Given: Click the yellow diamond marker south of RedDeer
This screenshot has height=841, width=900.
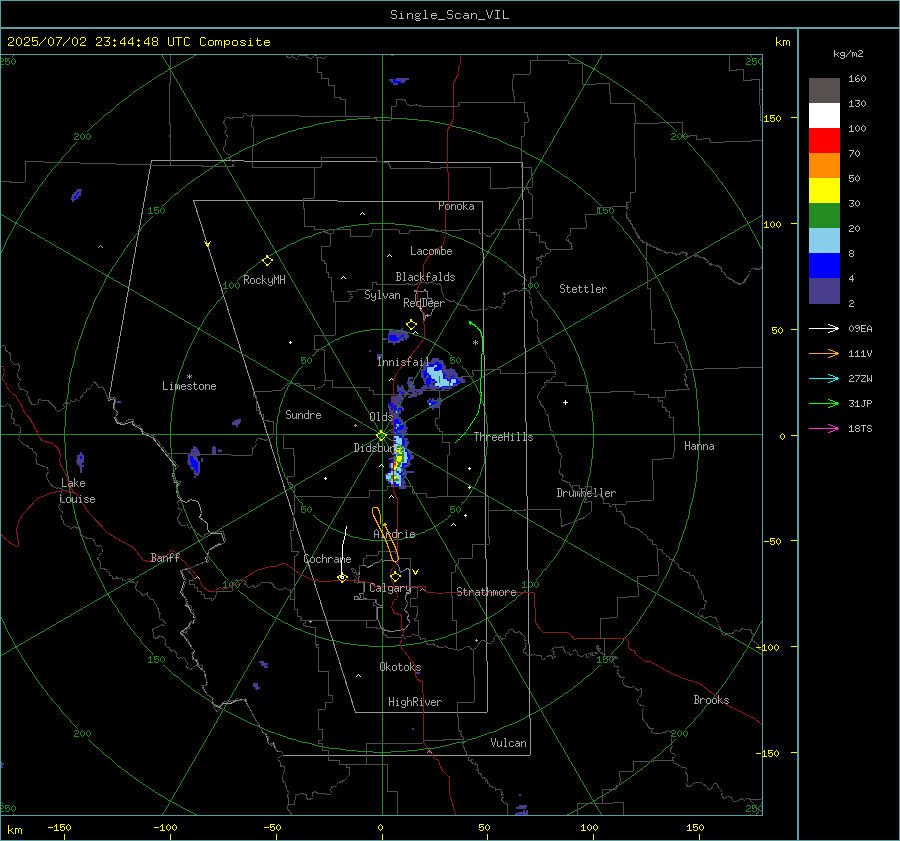Looking at the screenshot, I should coord(411,325).
